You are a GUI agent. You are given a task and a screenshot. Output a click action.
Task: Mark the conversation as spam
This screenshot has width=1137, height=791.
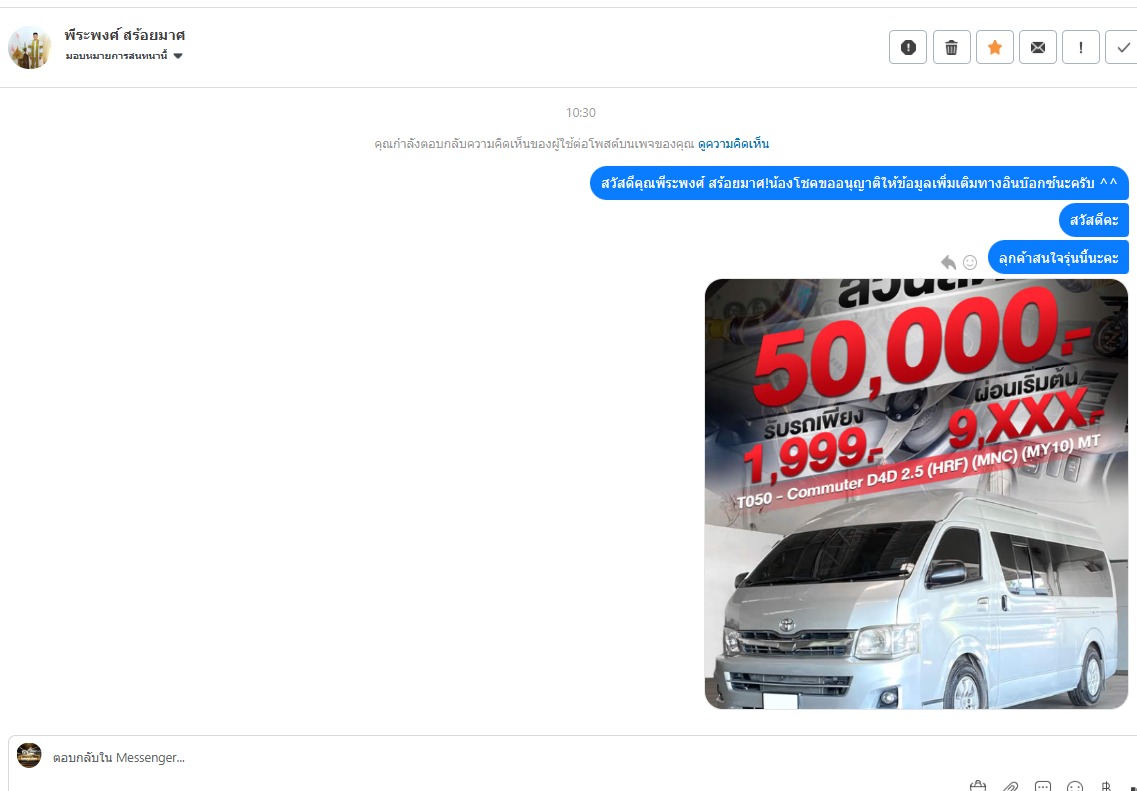pos(908,48)
